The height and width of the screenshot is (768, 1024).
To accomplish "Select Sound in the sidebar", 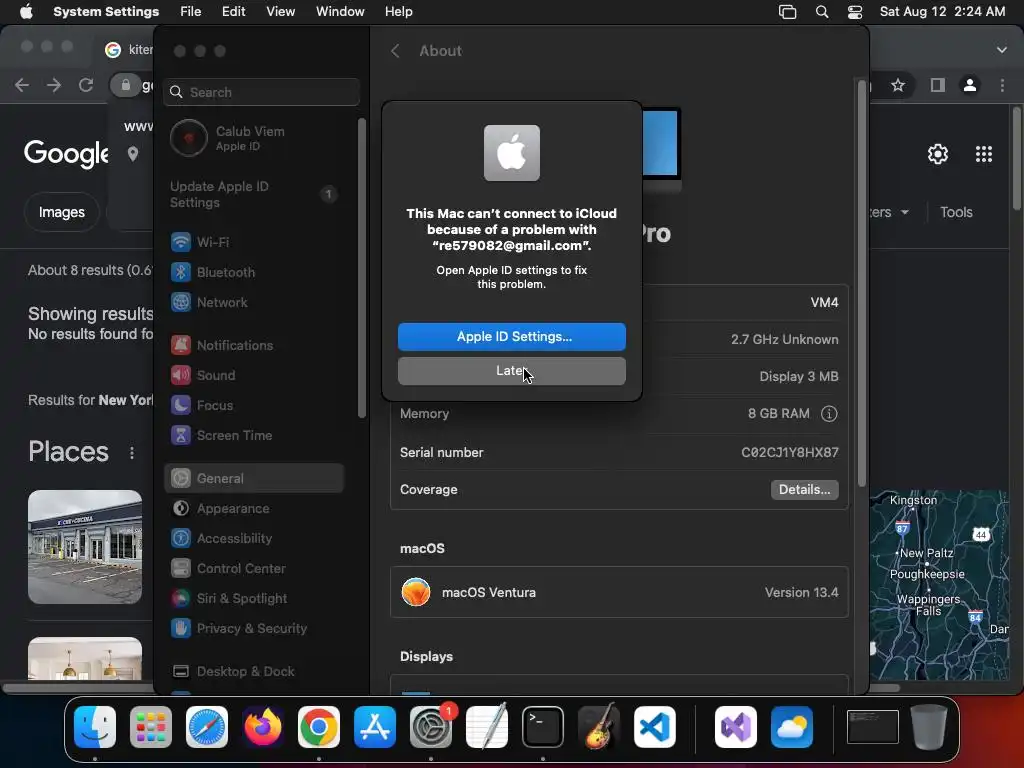I will click(x=255, y=376).
